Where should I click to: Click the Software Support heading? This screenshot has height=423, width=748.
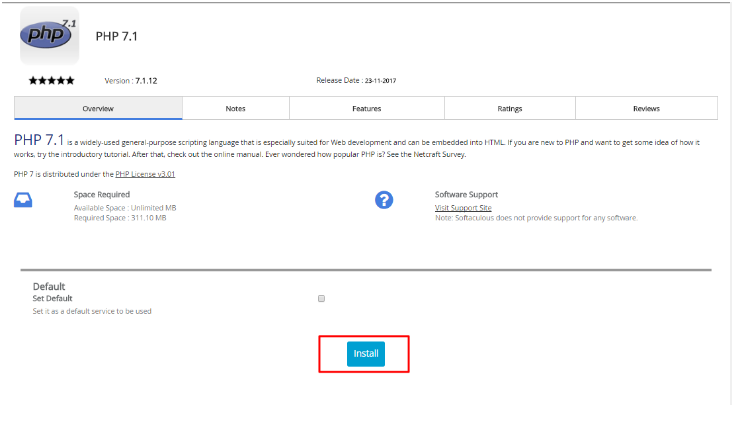point(466,194)
